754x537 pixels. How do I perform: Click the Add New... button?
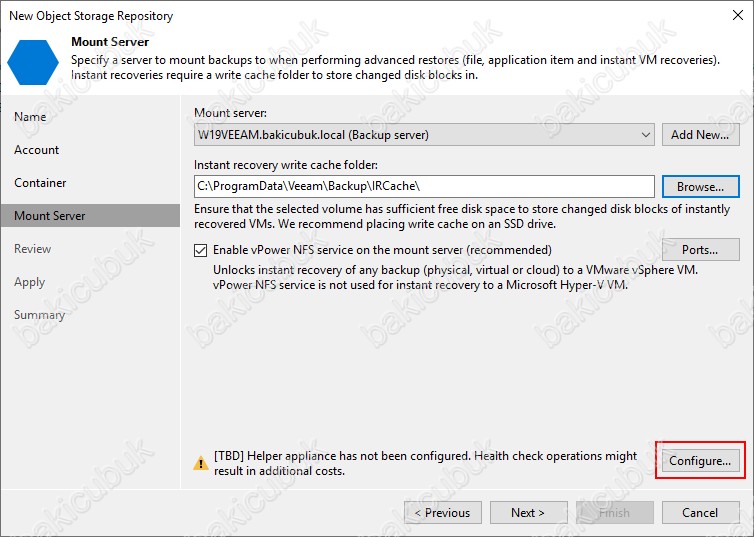701,135
